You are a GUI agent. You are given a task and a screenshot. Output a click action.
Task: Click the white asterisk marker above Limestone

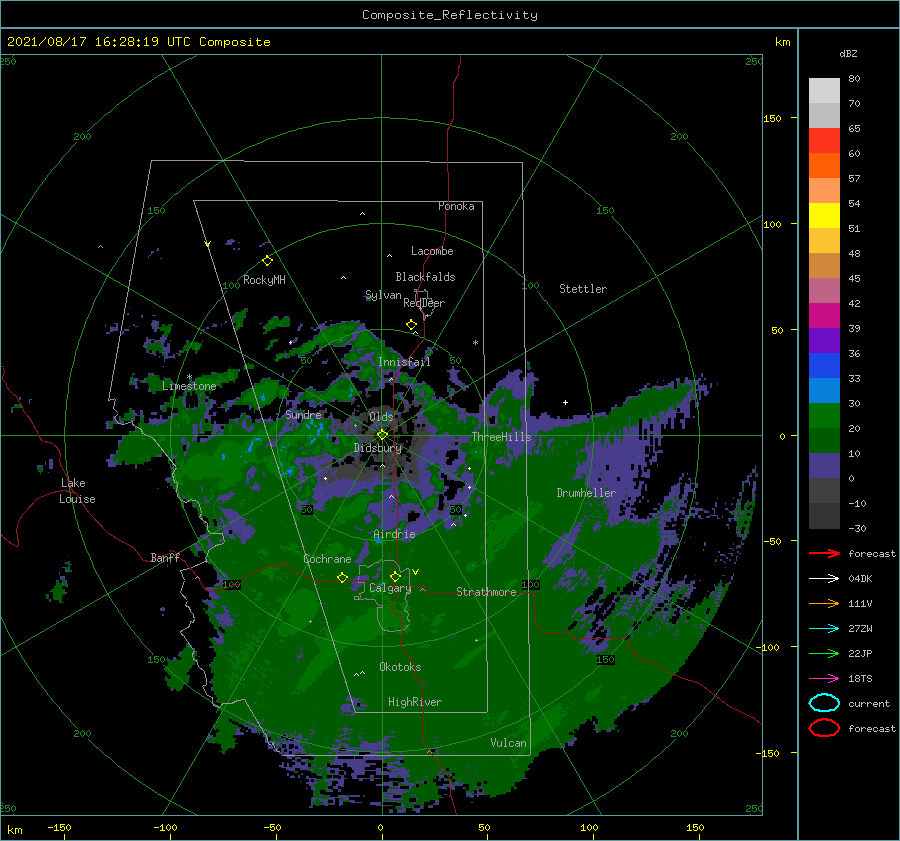189,377
